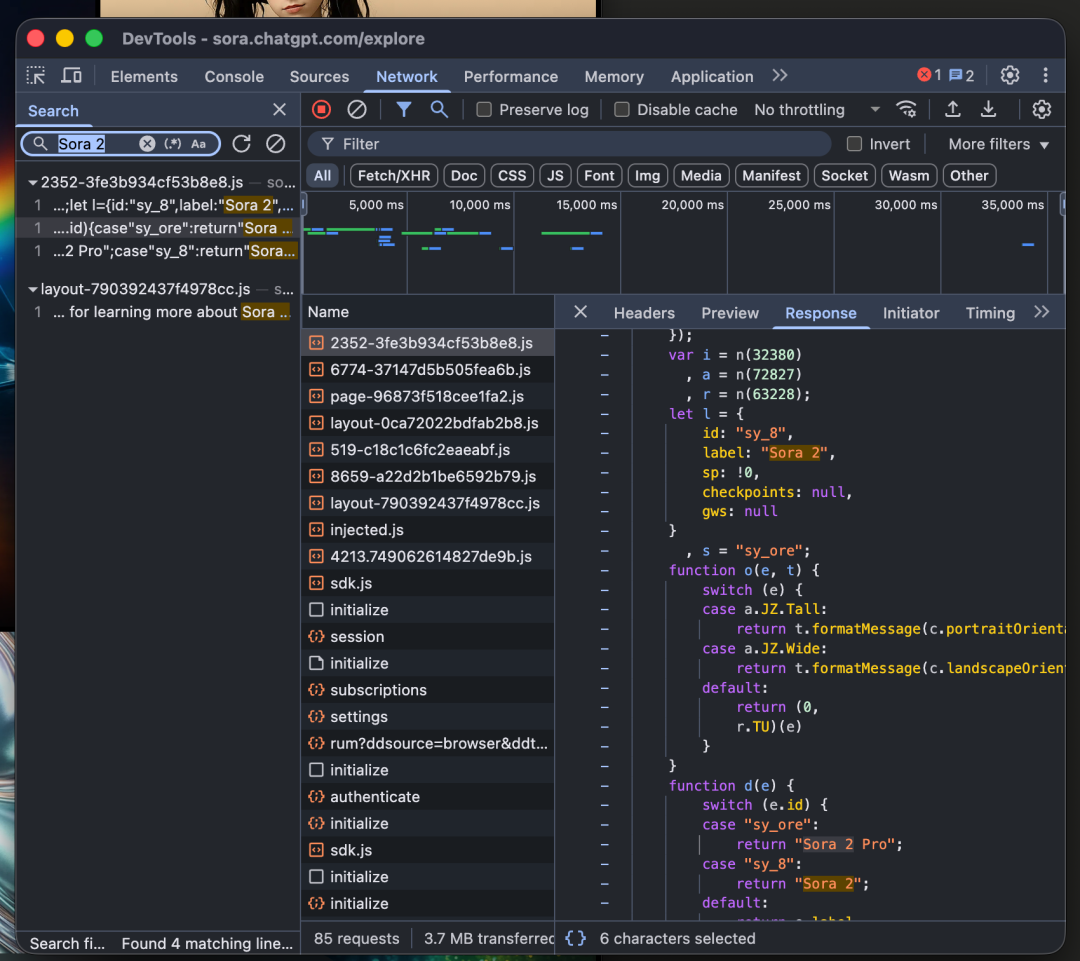1080x961 pixels.
Task: Stop recording network log
Action: (x=321, y=110)
